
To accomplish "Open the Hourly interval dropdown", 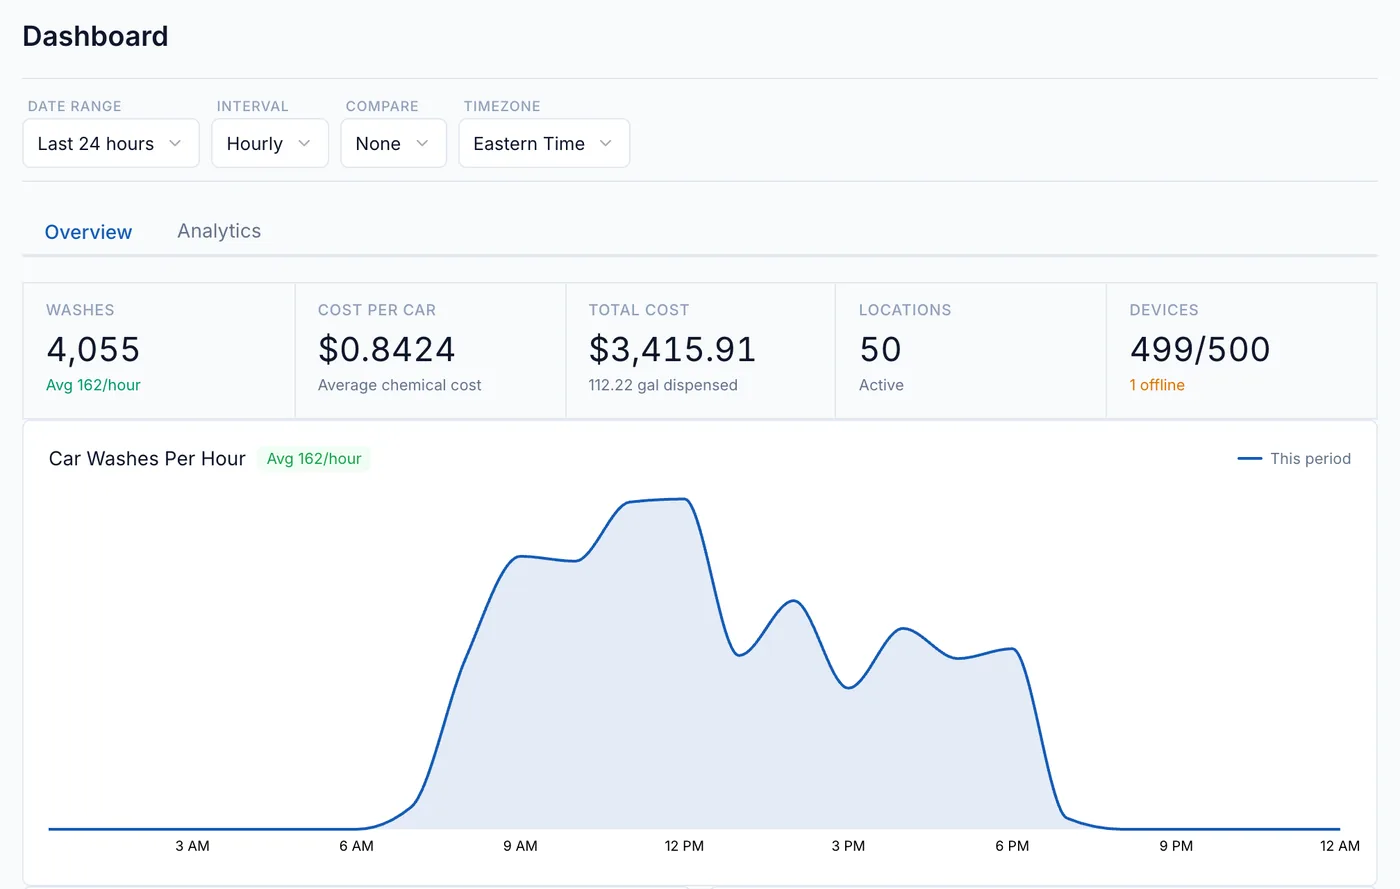I will pyautogui.click(x=270, y=143).
